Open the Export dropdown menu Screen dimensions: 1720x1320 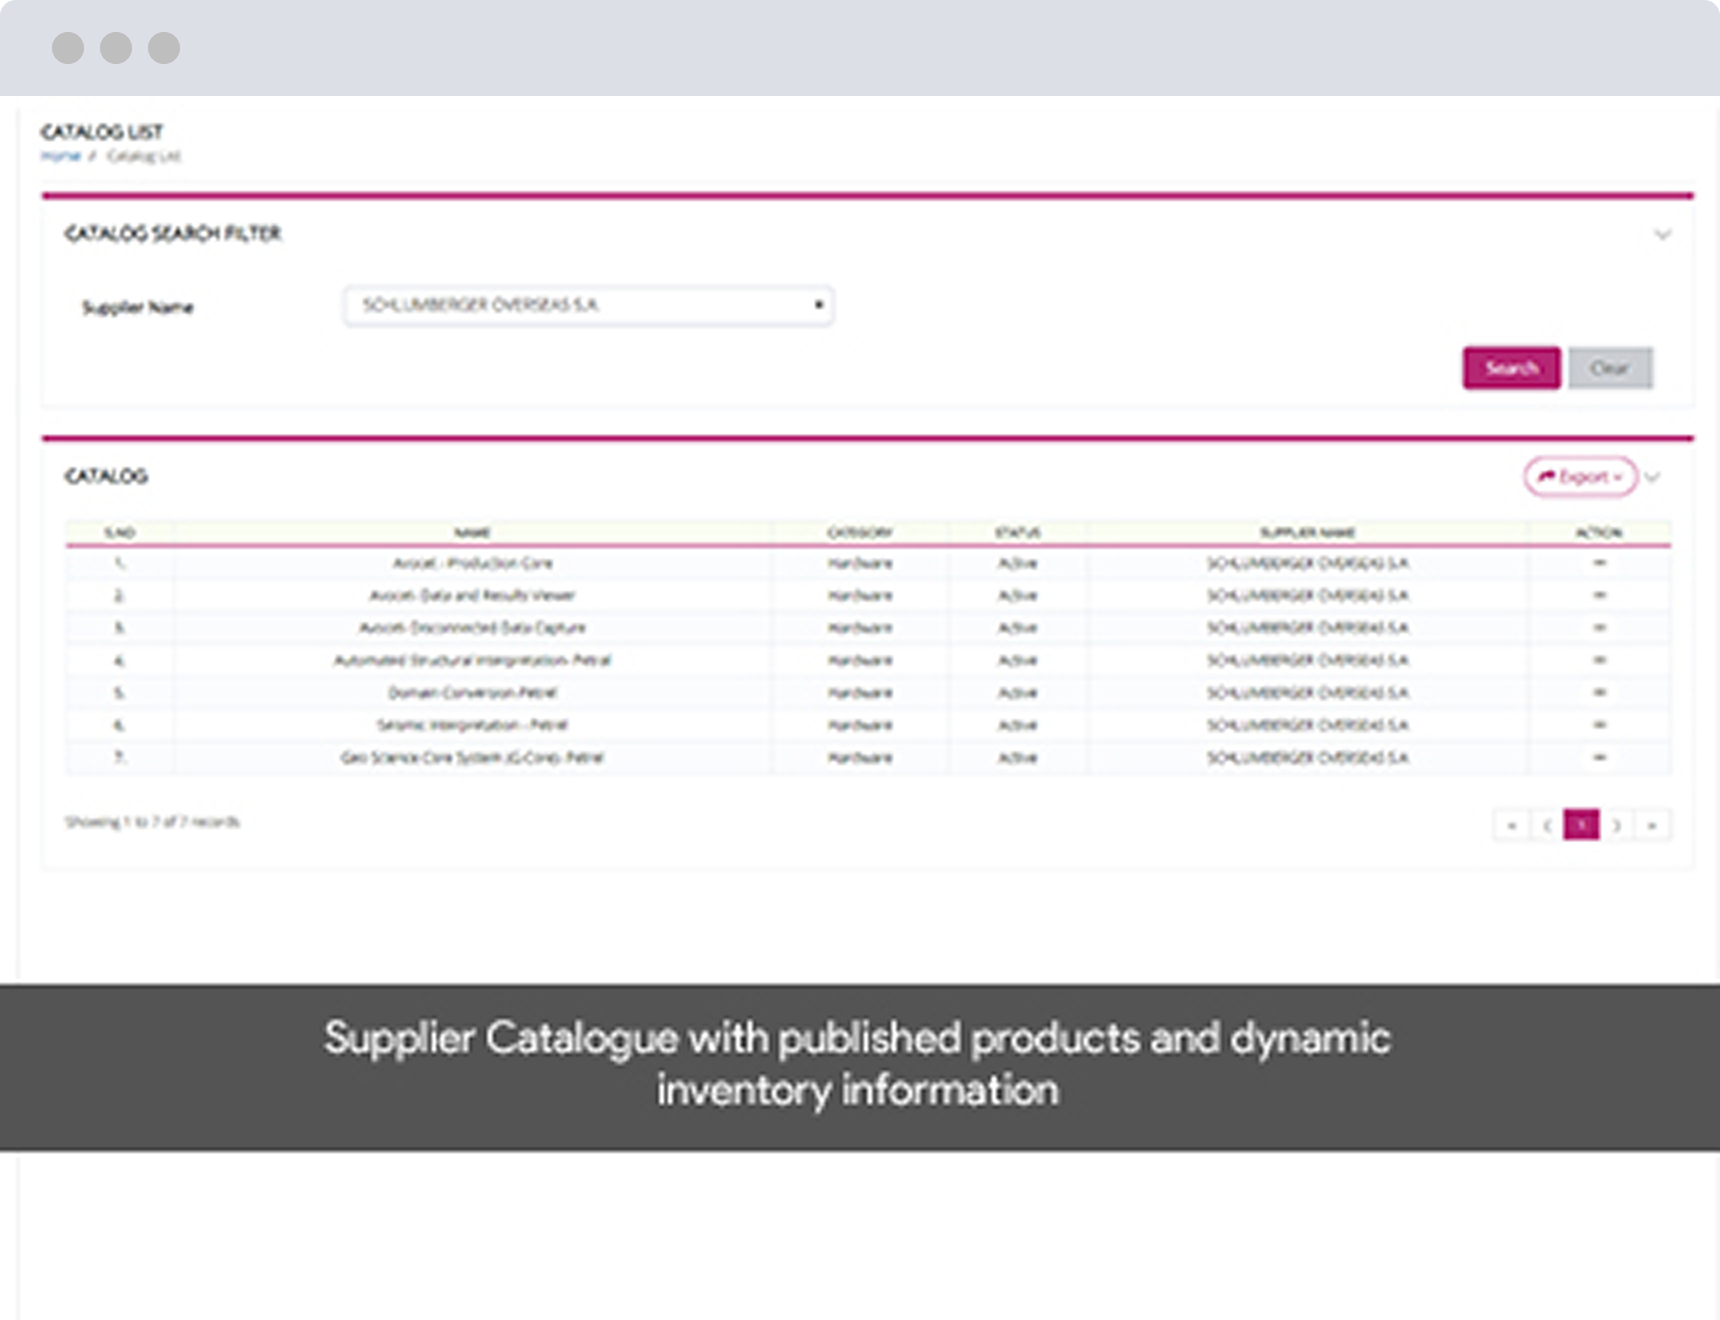point(1580,477)
